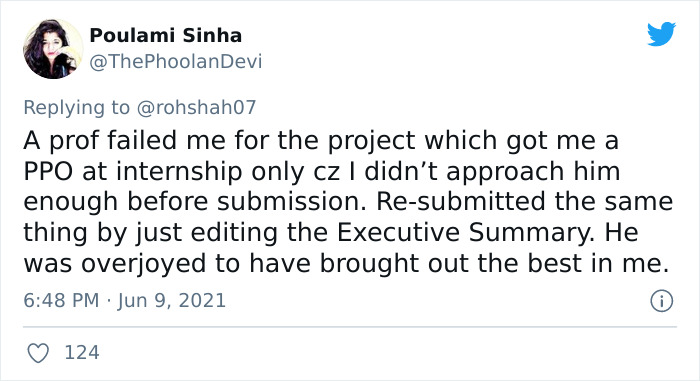Click the word "internship" in the tweet
Viewport: 700px width, 381px height.
pos(179,172)
